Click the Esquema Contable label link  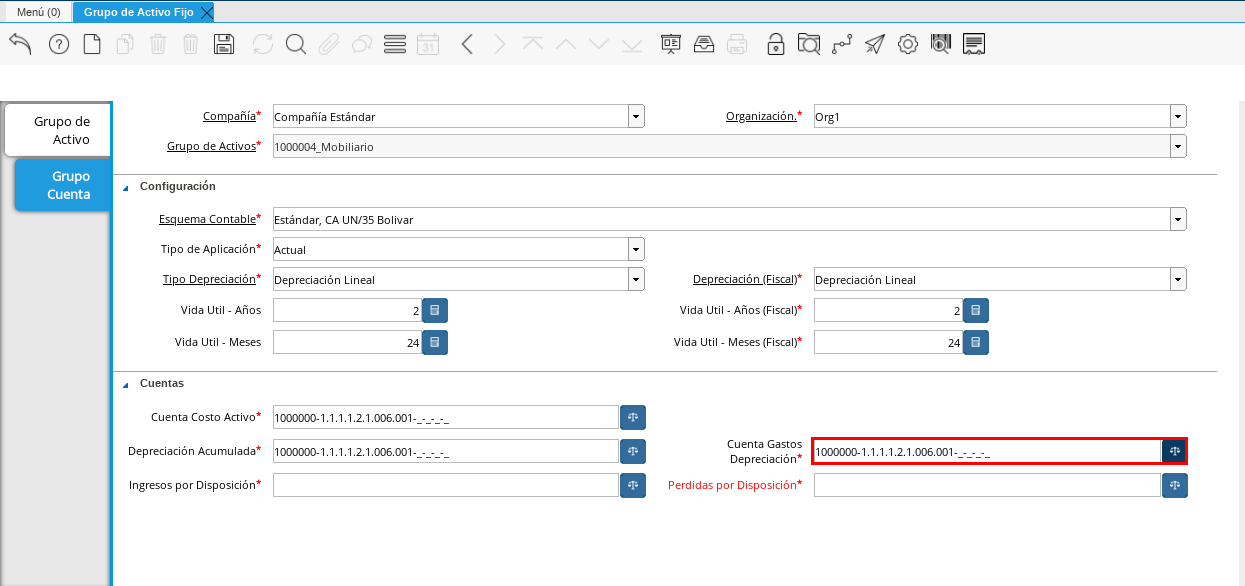[x=207, y=218]
